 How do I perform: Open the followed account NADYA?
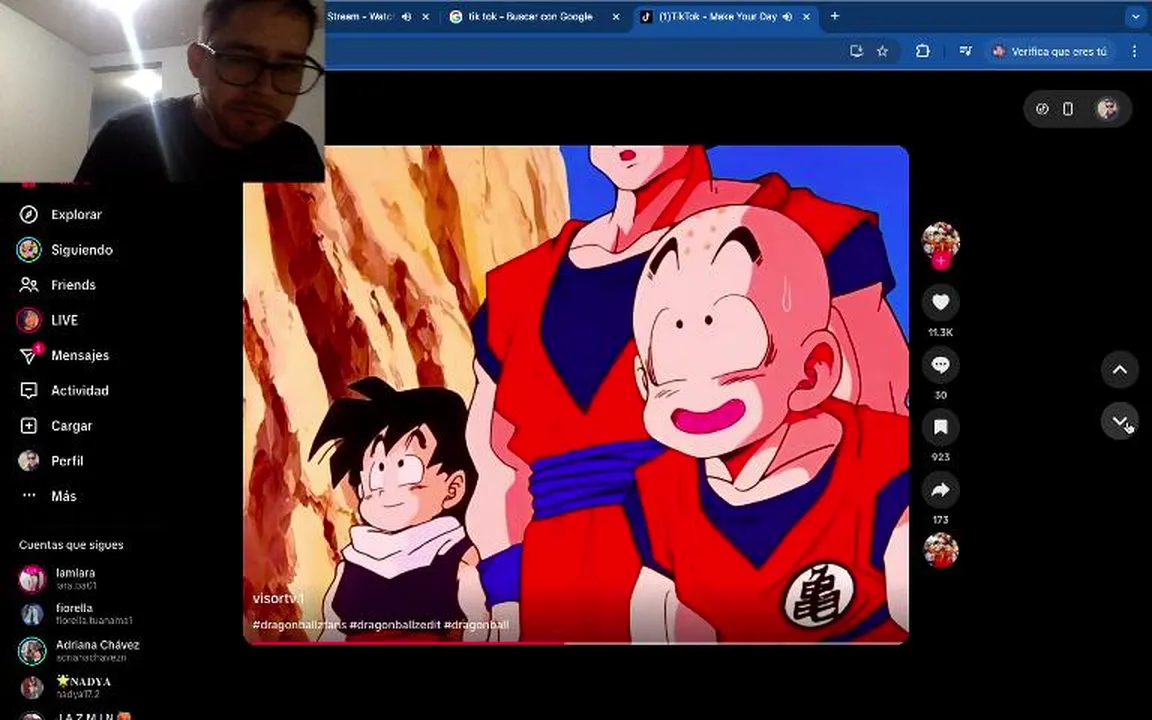point(65,687)
